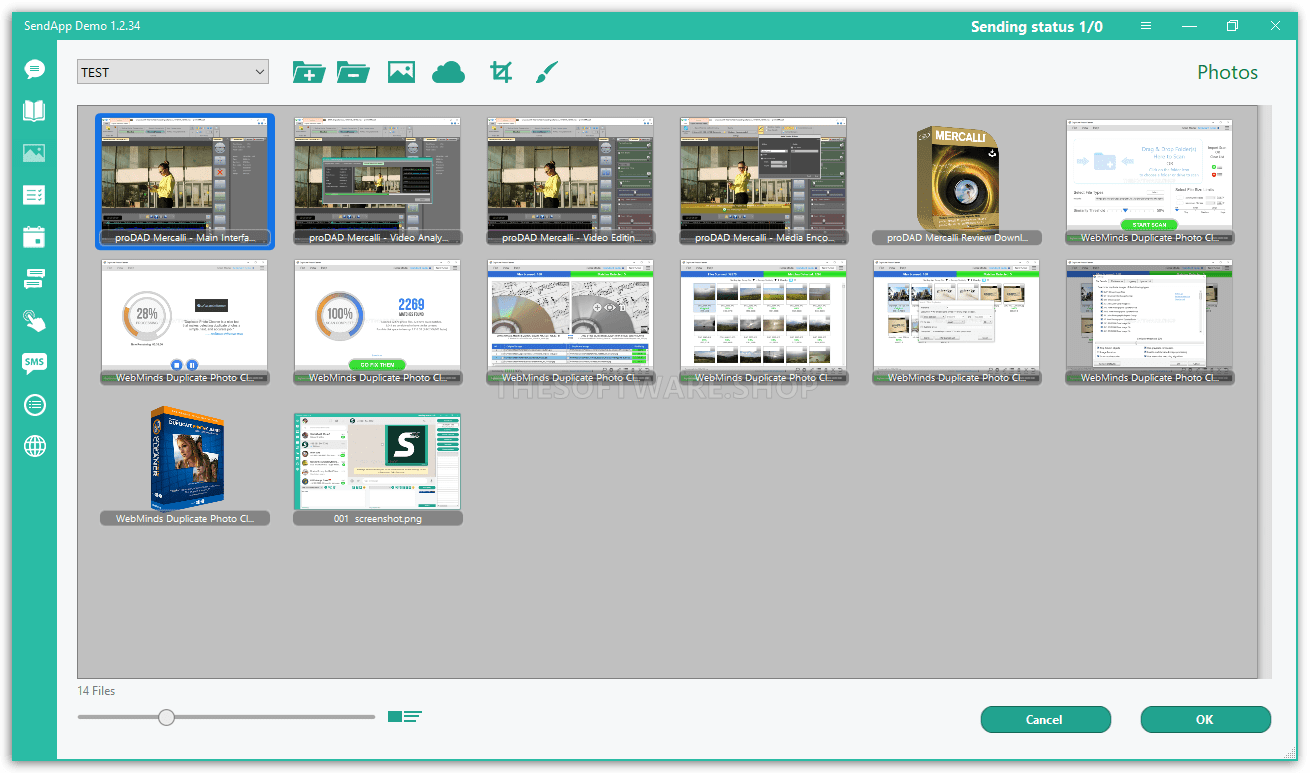Click the vertical scrollbar of the gallery
Image resolution: width=1310 pixels, height=773 pixels.
1265,392
